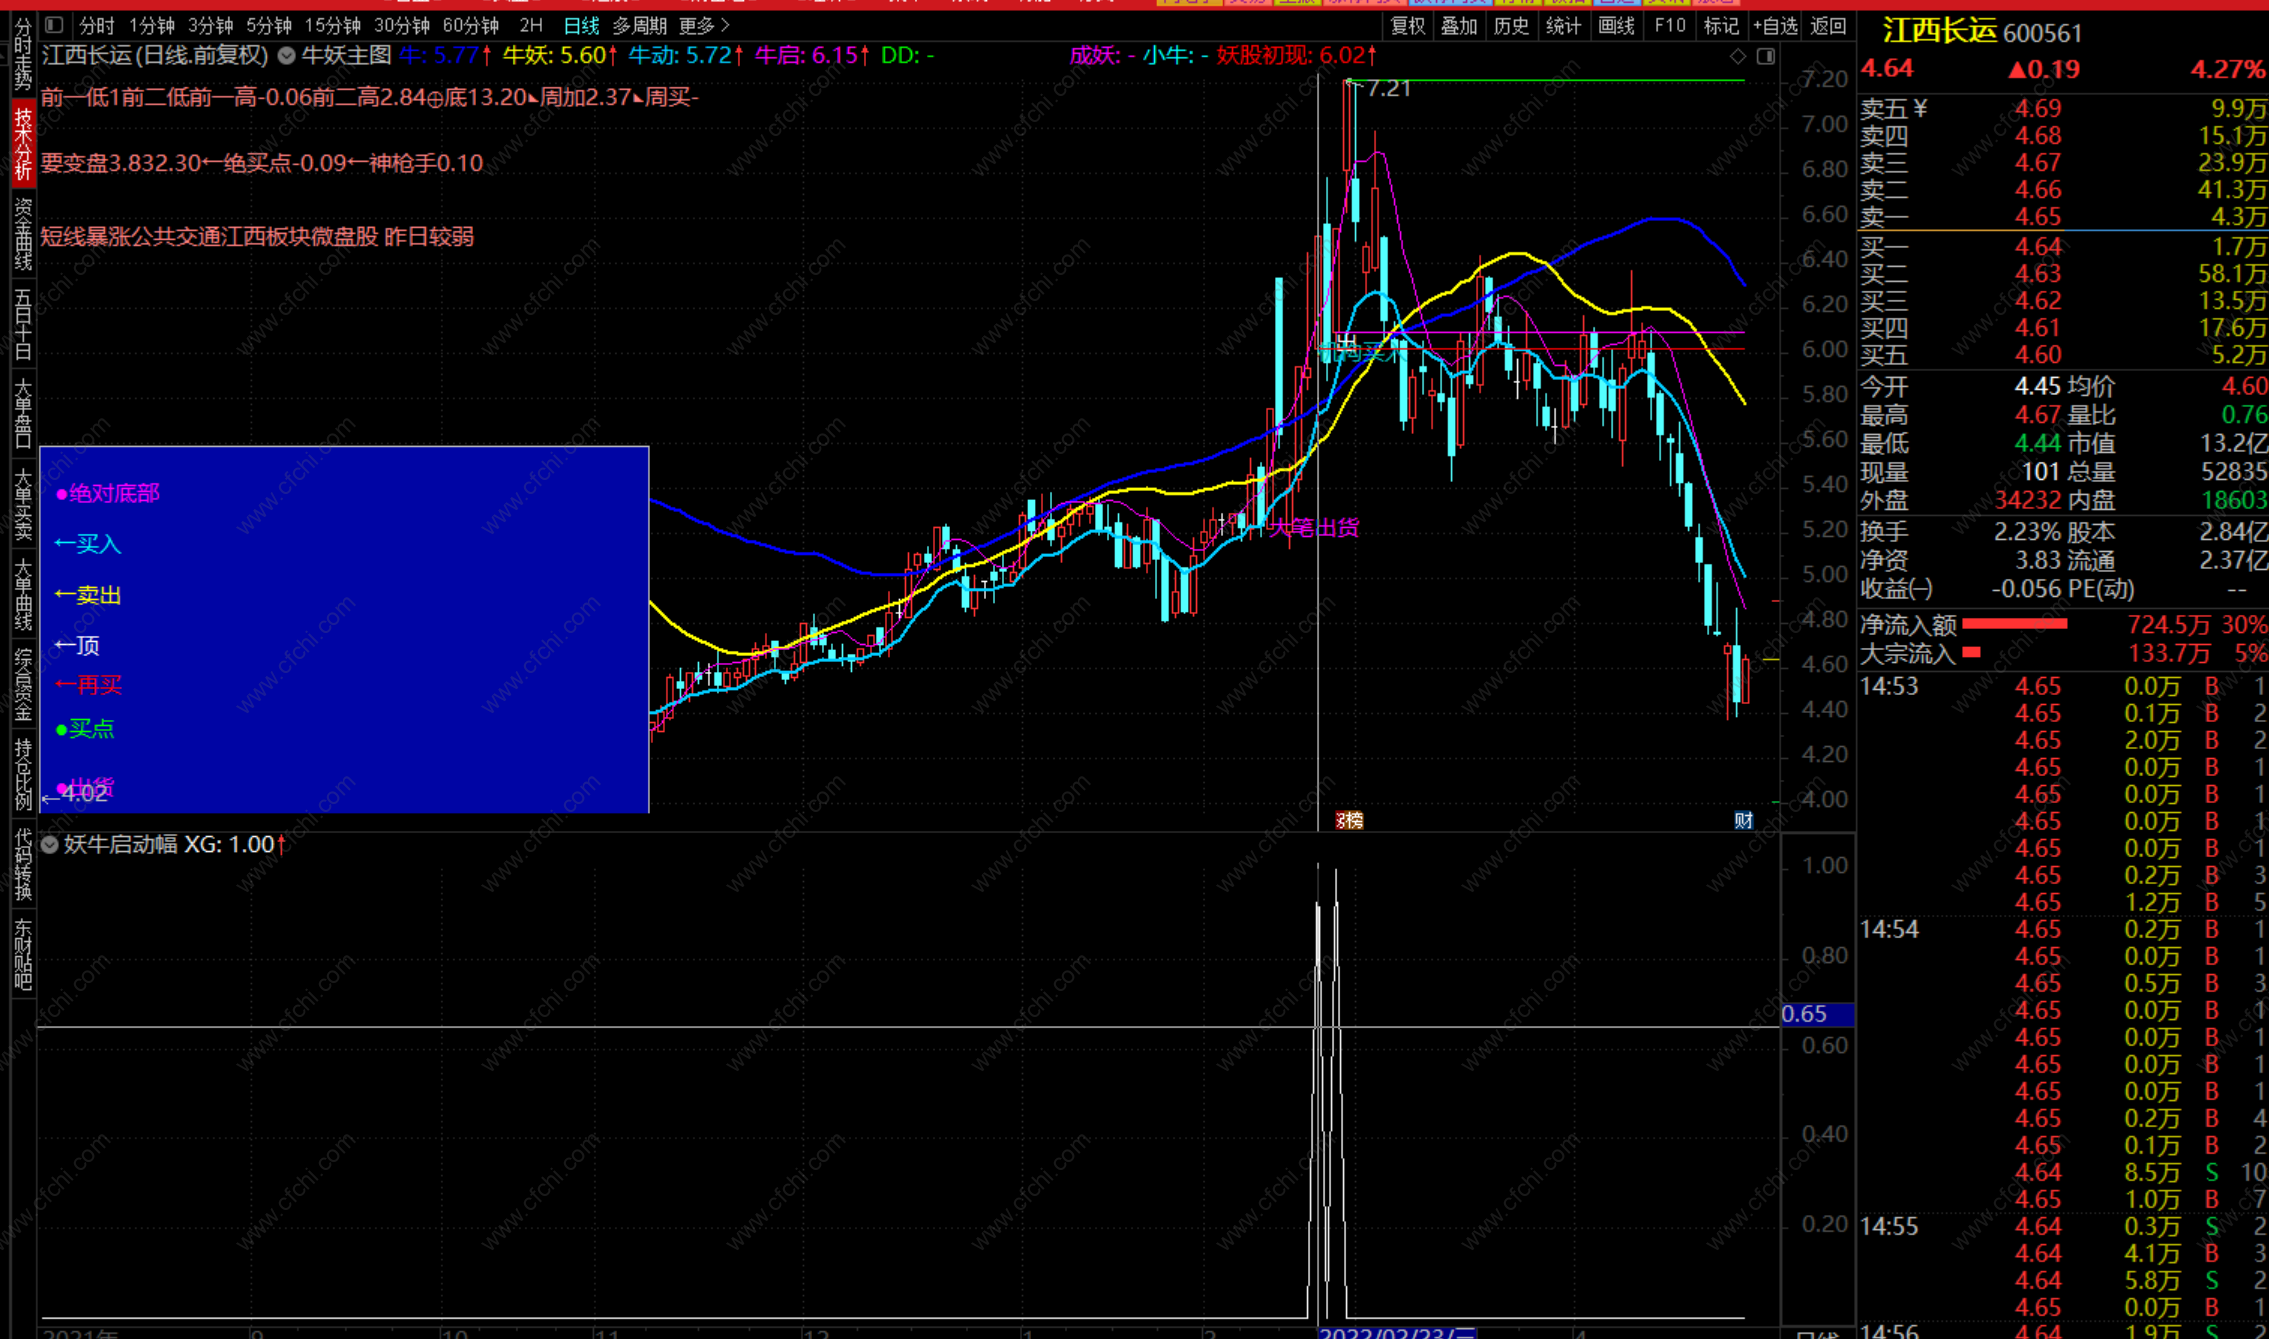Open the 画线 drawing tools

point(1615,26)
